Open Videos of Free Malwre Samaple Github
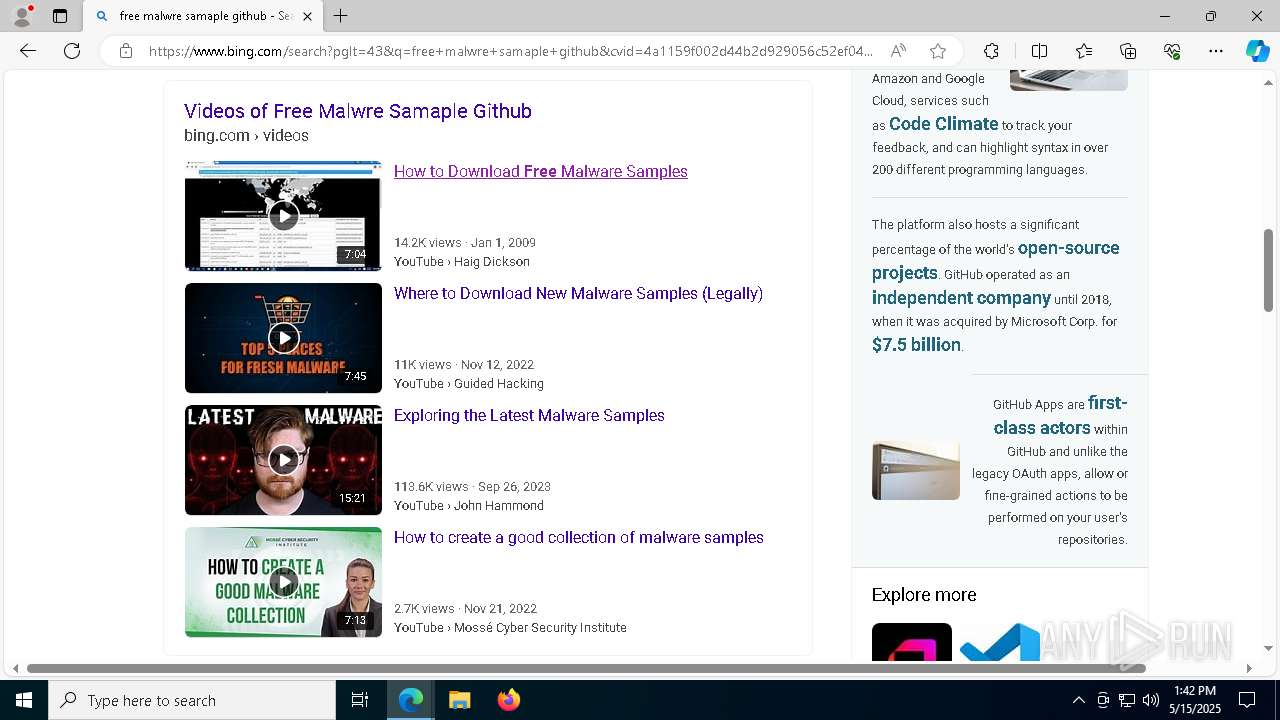This screenshot has width=1280, height=720. [357, 111]
